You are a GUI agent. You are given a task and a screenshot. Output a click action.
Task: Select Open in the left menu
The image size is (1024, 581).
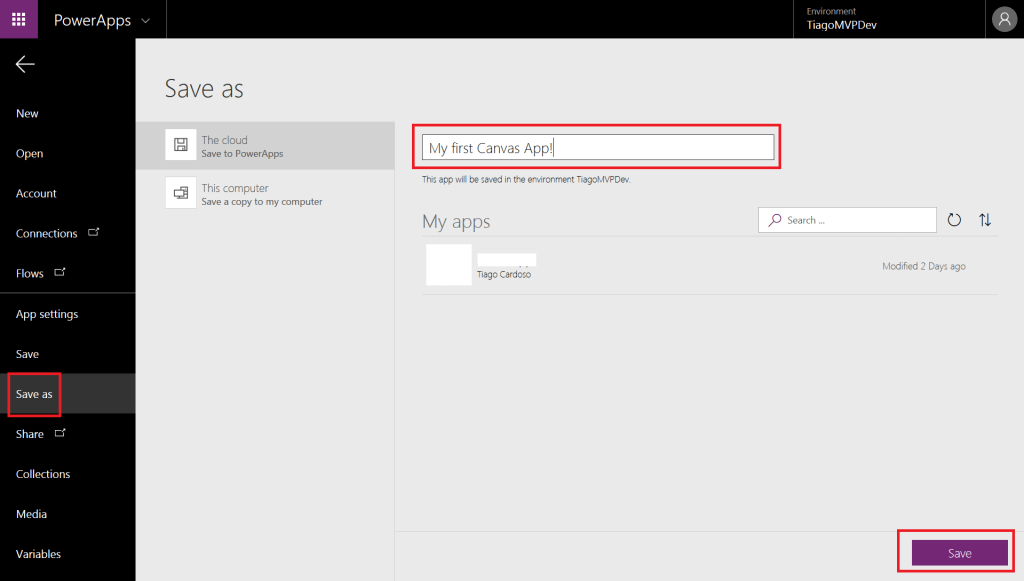click(x=30, y=154)
